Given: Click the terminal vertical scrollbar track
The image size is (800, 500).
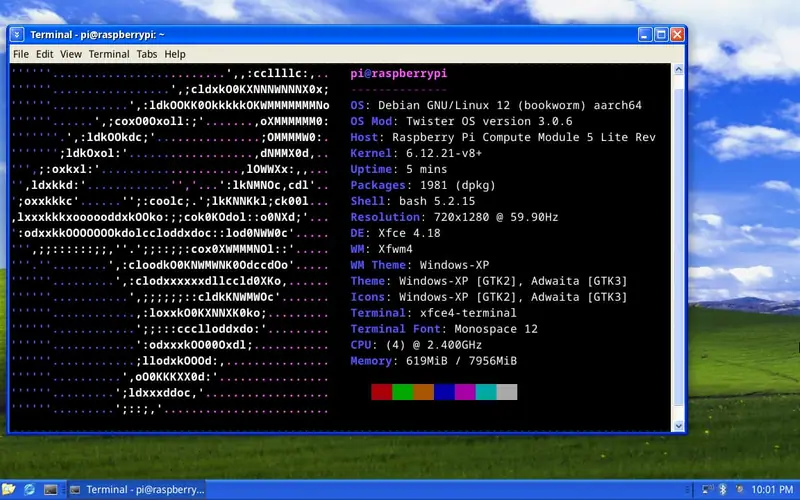Looking at the screenshot, I should (679, 247).
